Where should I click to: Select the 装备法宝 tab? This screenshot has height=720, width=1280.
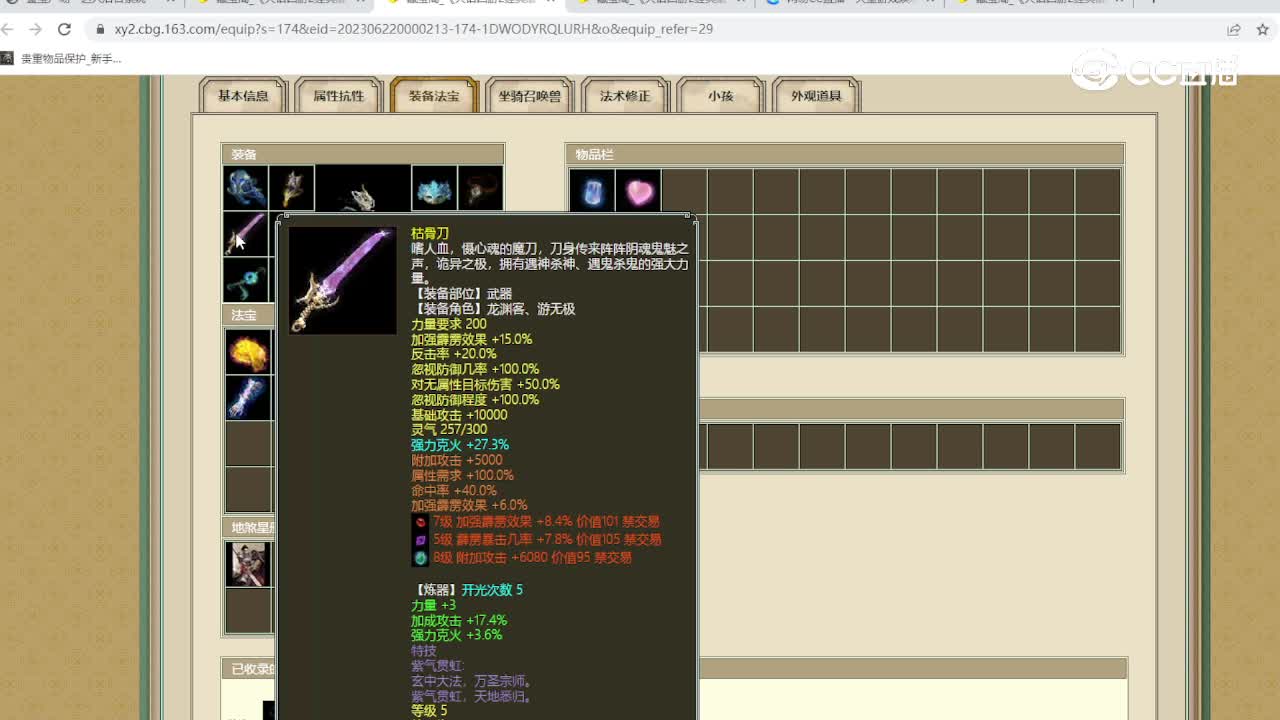click(x=434, y=96)
